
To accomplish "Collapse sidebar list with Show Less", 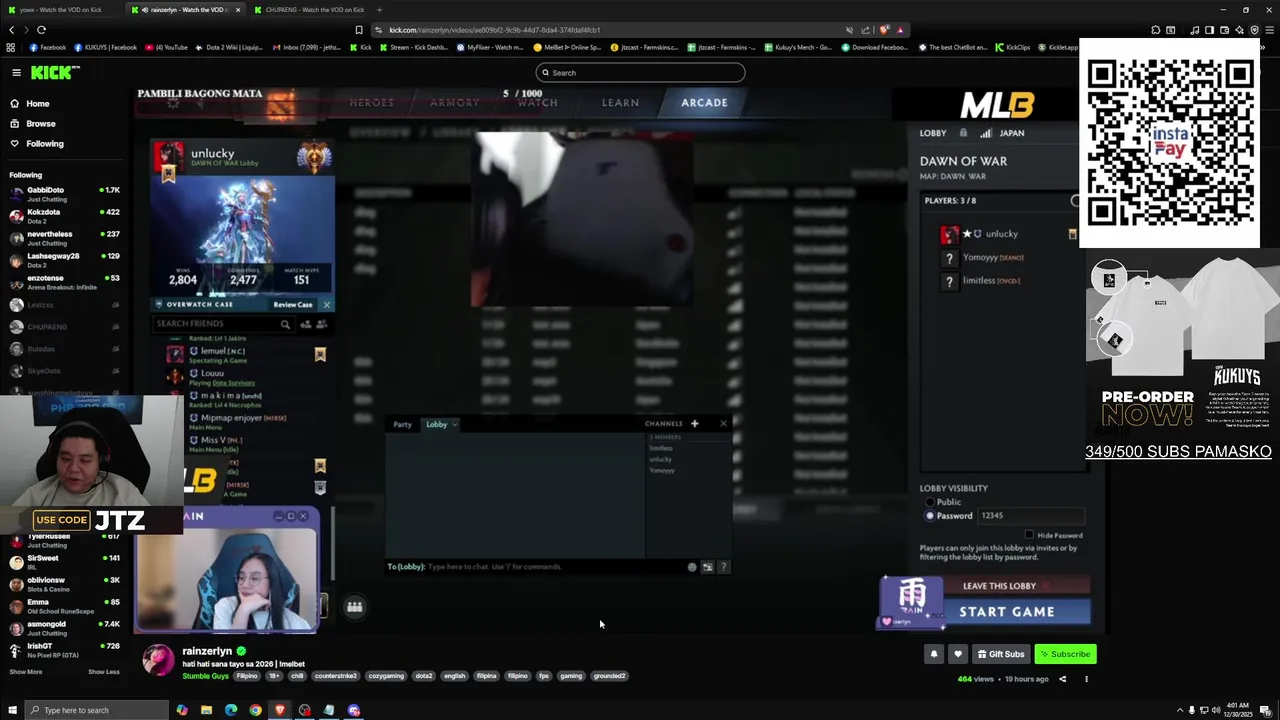I will click(103, 672).
